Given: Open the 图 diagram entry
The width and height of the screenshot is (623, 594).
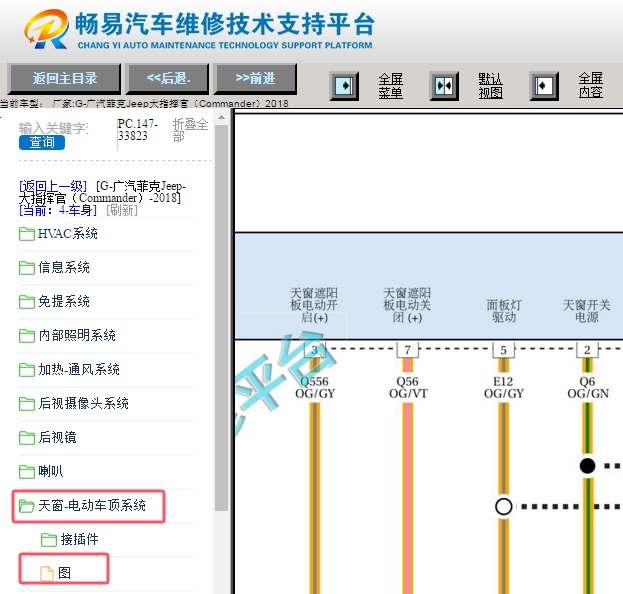Looking at the screenshot, I should (x=64, y=573).
